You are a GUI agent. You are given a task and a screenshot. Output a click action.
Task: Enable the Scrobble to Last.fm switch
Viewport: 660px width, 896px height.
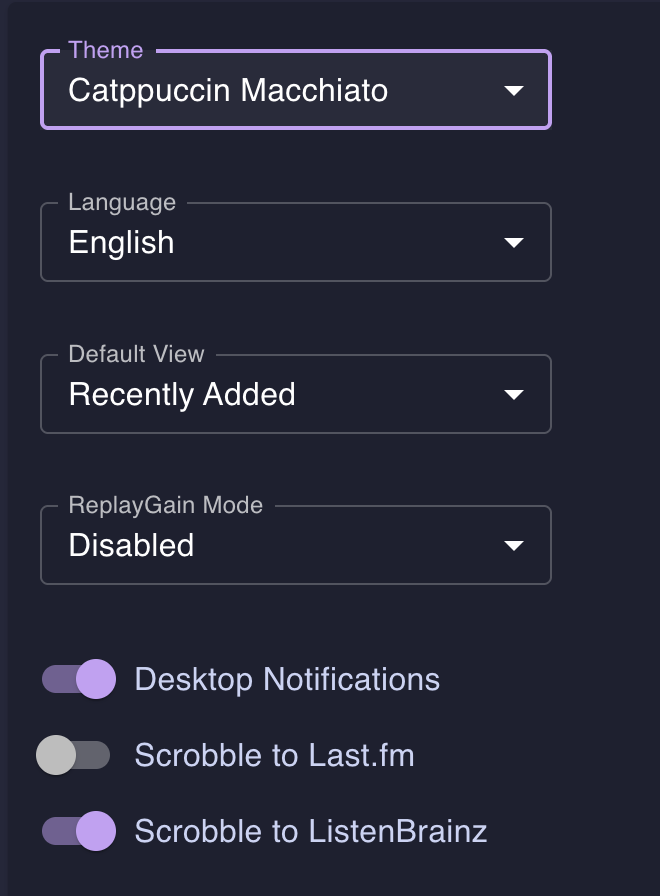click(73, 755)
